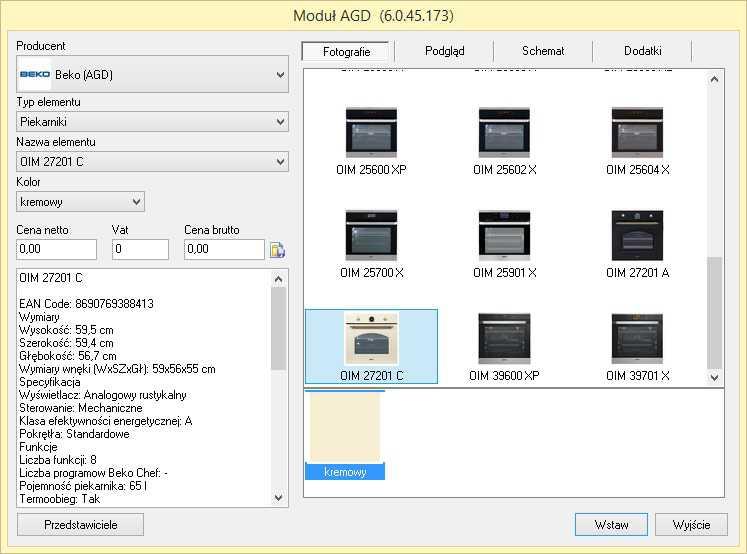Open the Producent dropdown showing Beko (AGD)
The image size is (747, 554).
[x=152, y=74]
